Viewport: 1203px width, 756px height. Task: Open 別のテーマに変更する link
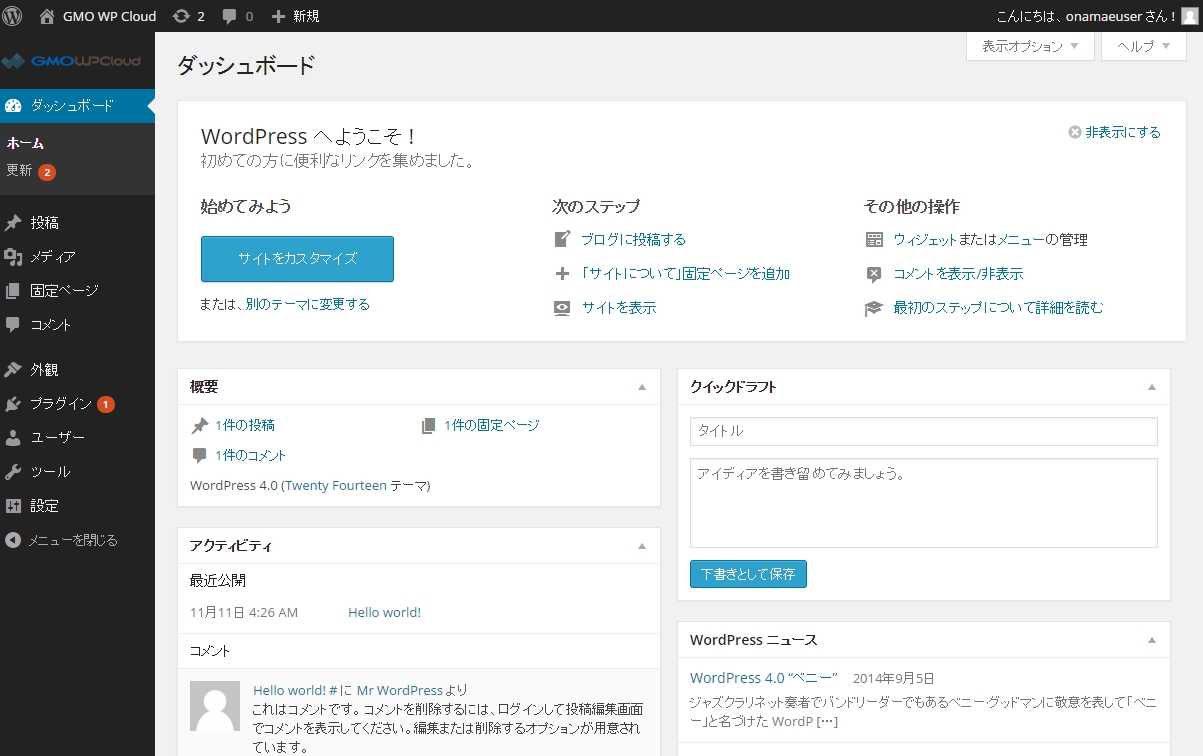pyautogui.click(x=308, y=304)
